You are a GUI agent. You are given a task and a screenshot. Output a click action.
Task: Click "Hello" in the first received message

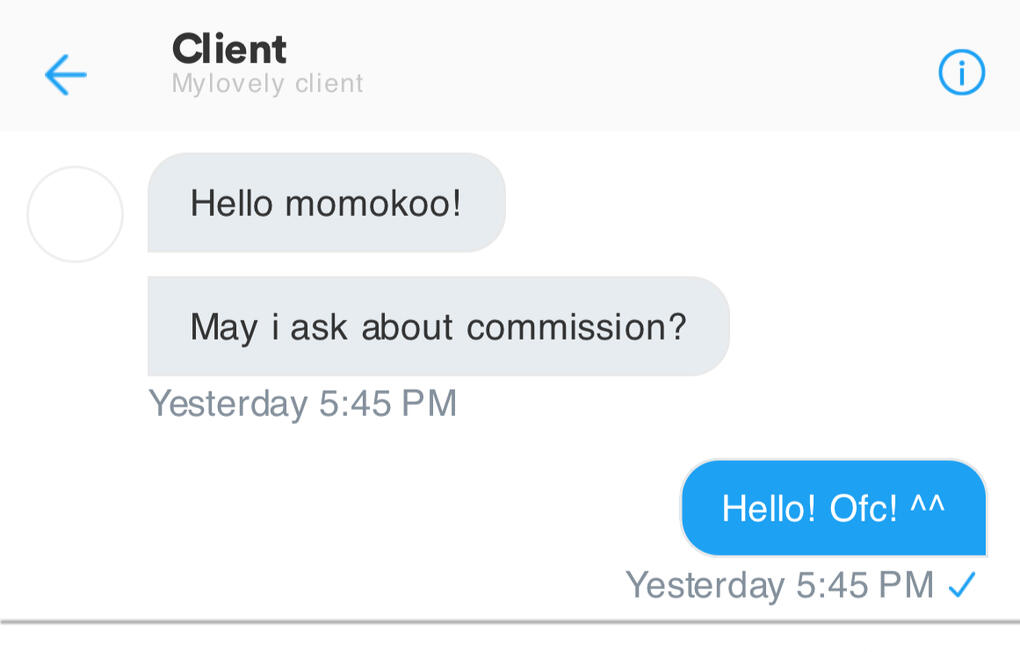click(x=231, y=203)
